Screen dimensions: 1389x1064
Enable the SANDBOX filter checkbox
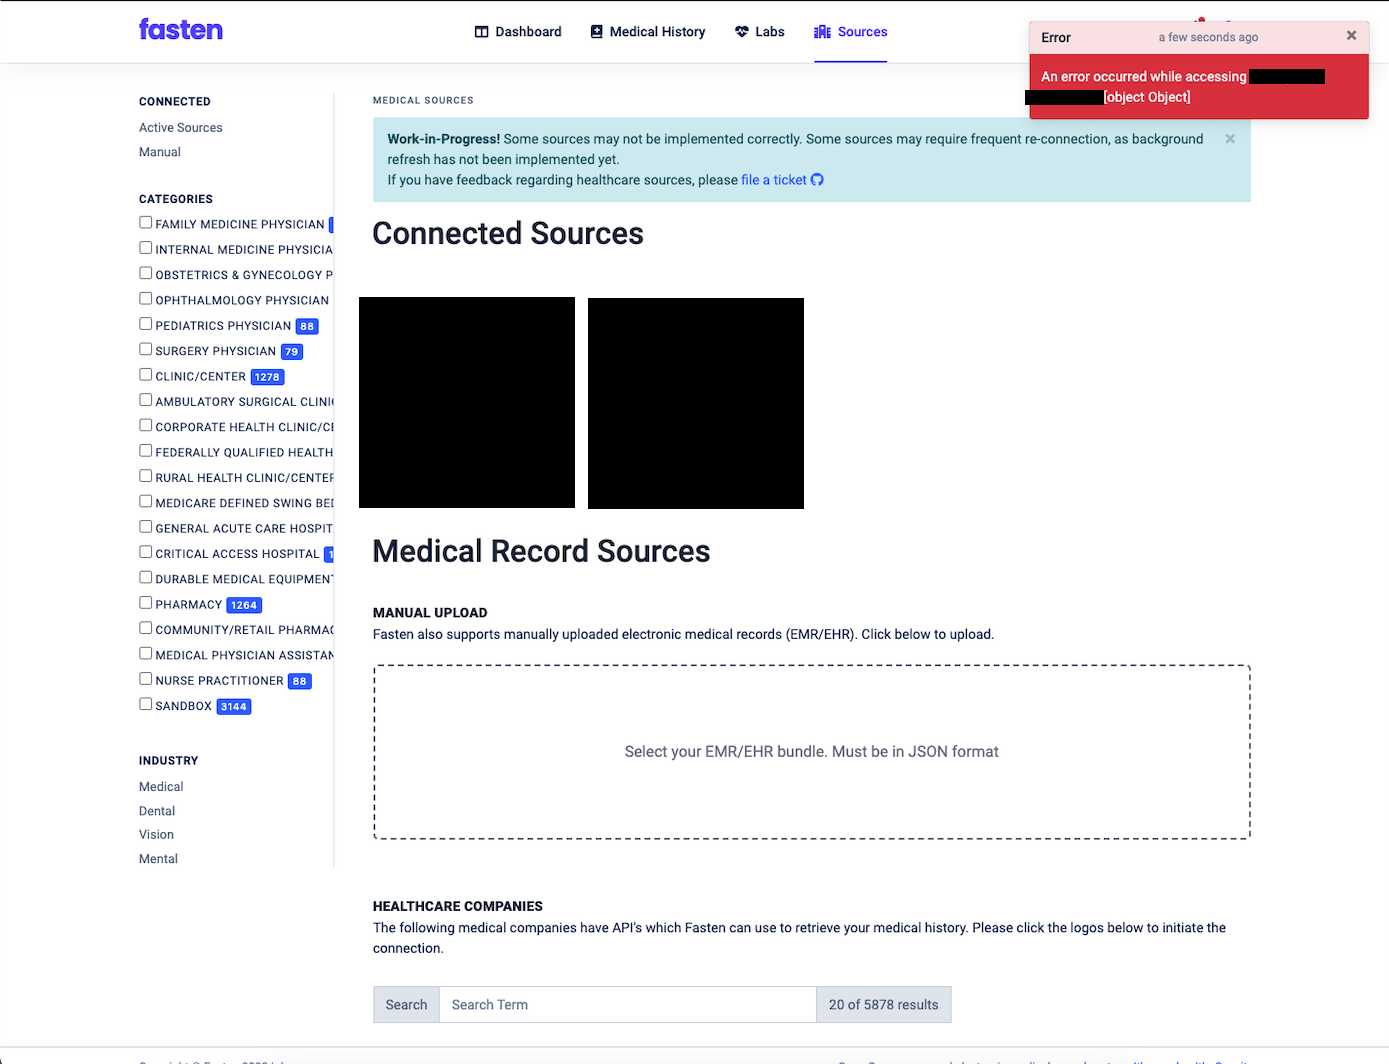click(145, 703)
